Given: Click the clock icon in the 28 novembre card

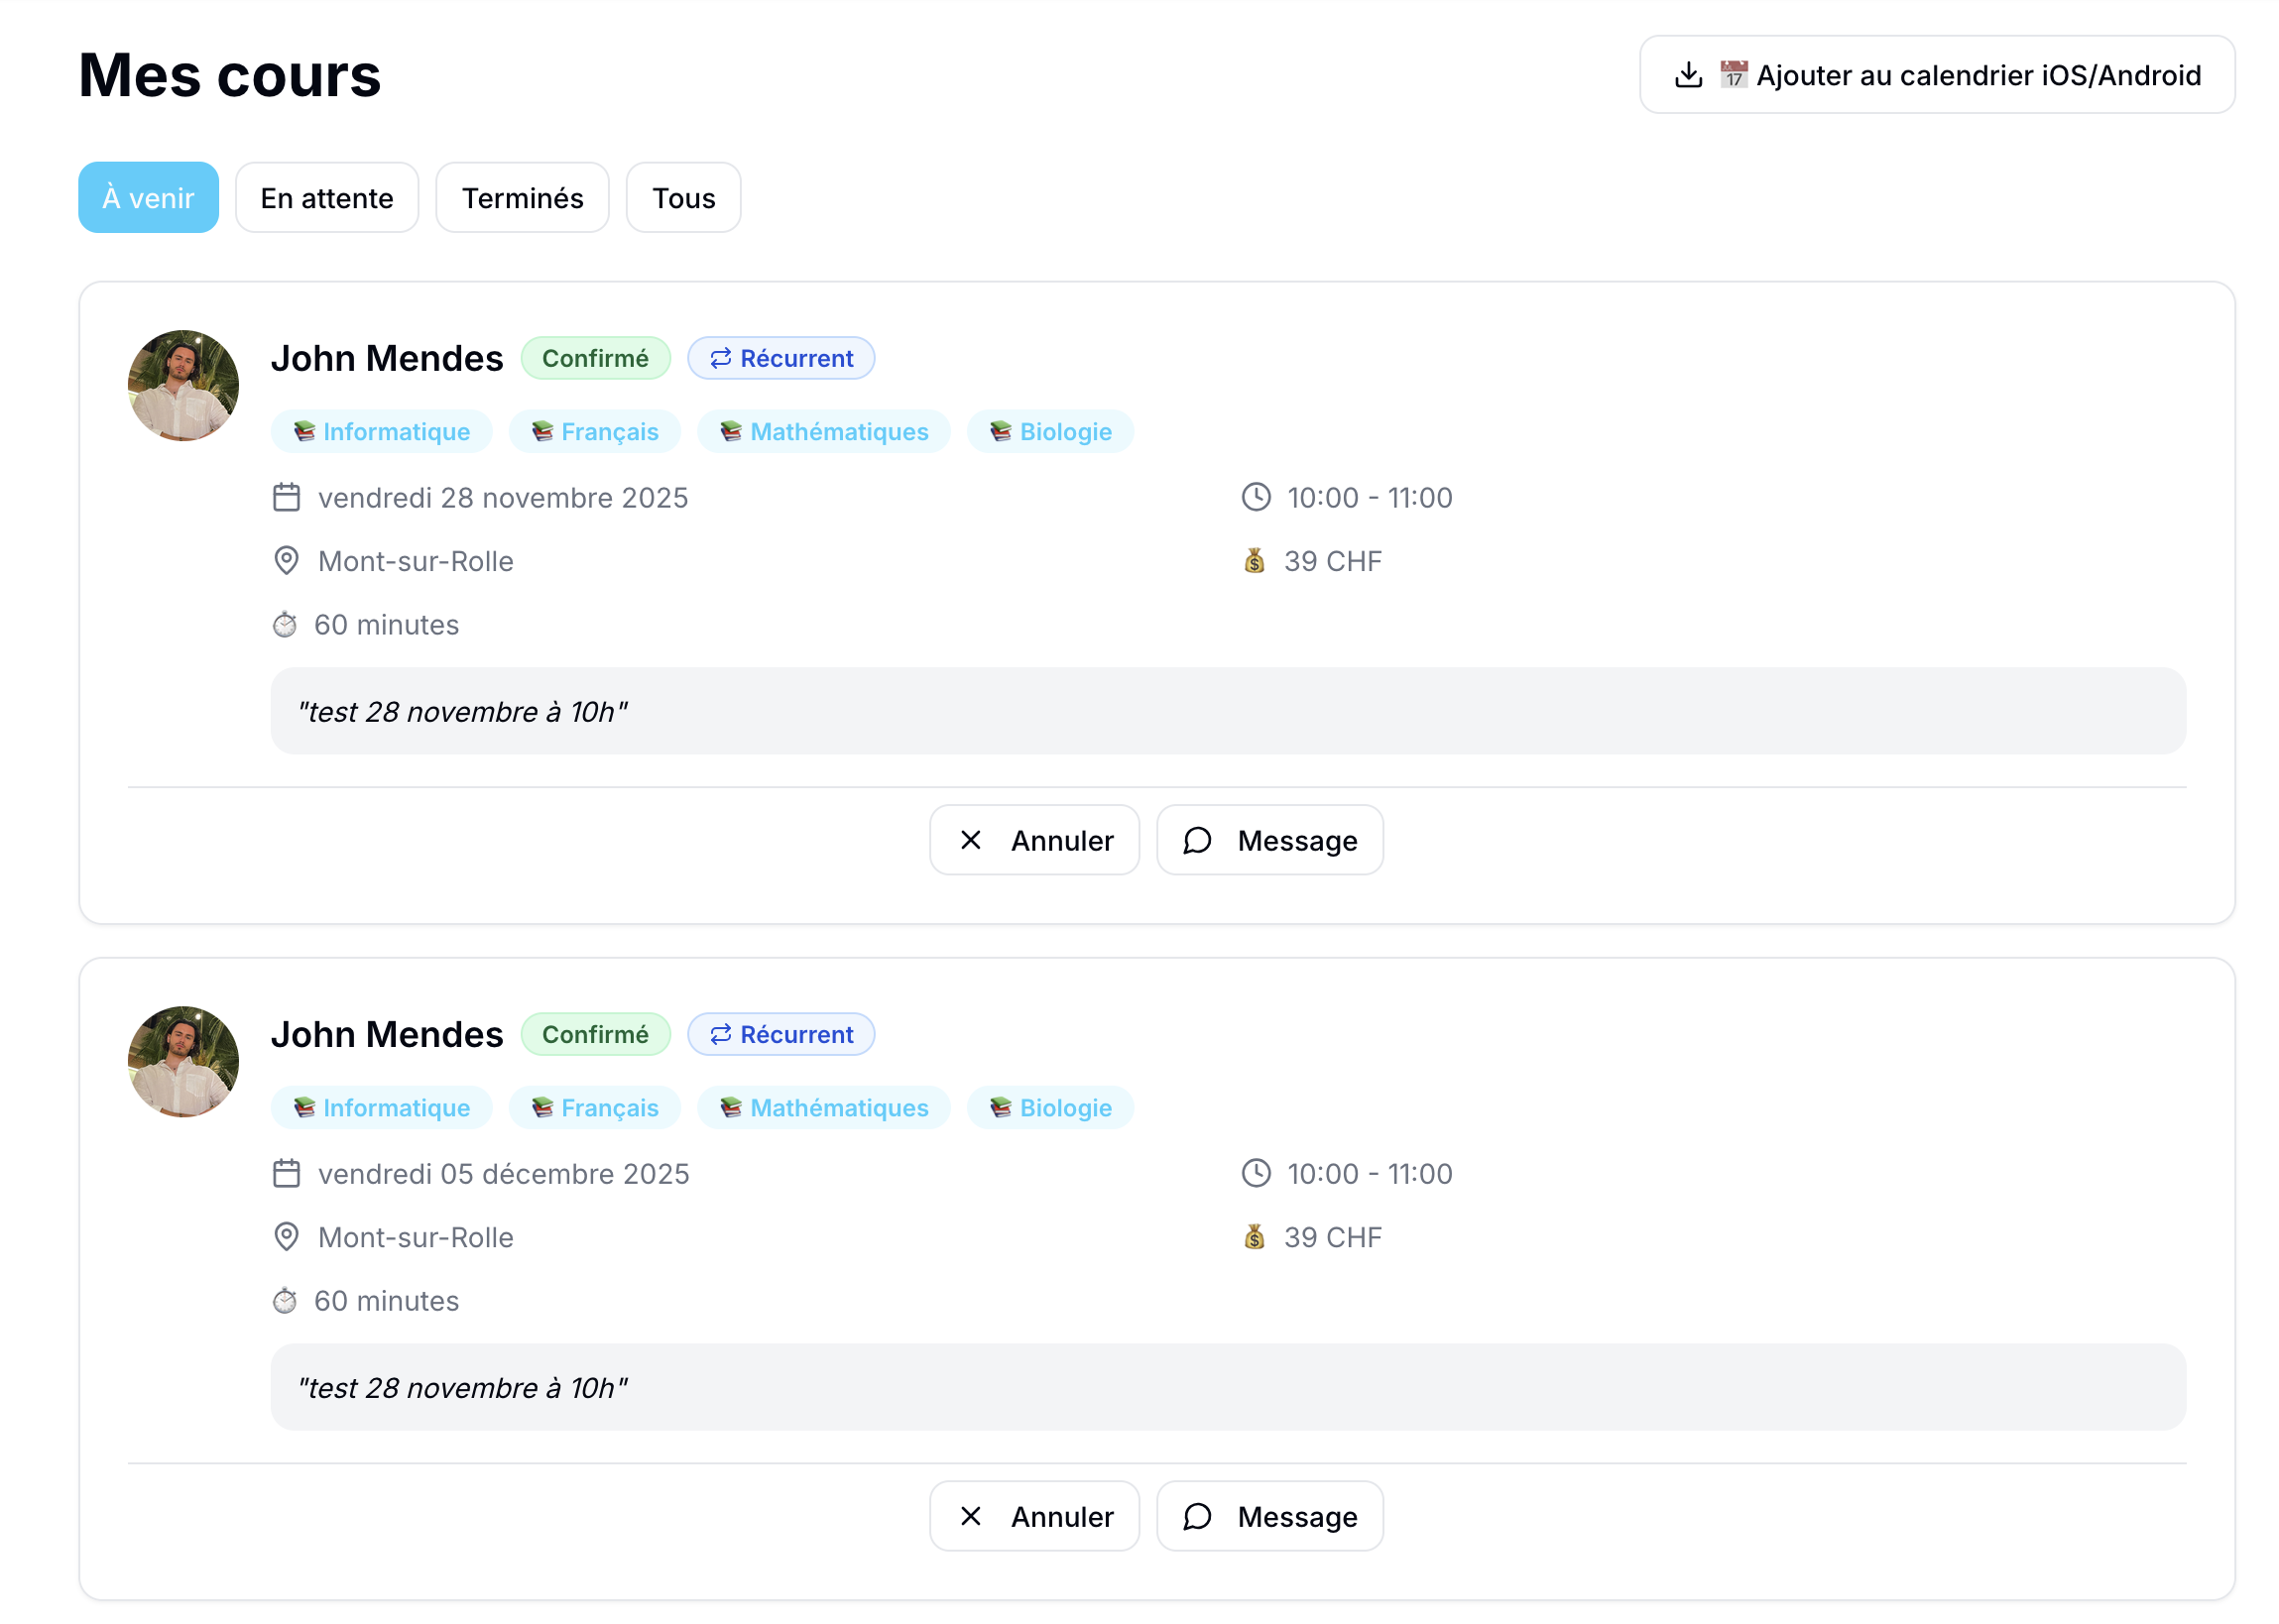Looking at the screenshot, I should pyautogui.click(x=1255, y=498).
